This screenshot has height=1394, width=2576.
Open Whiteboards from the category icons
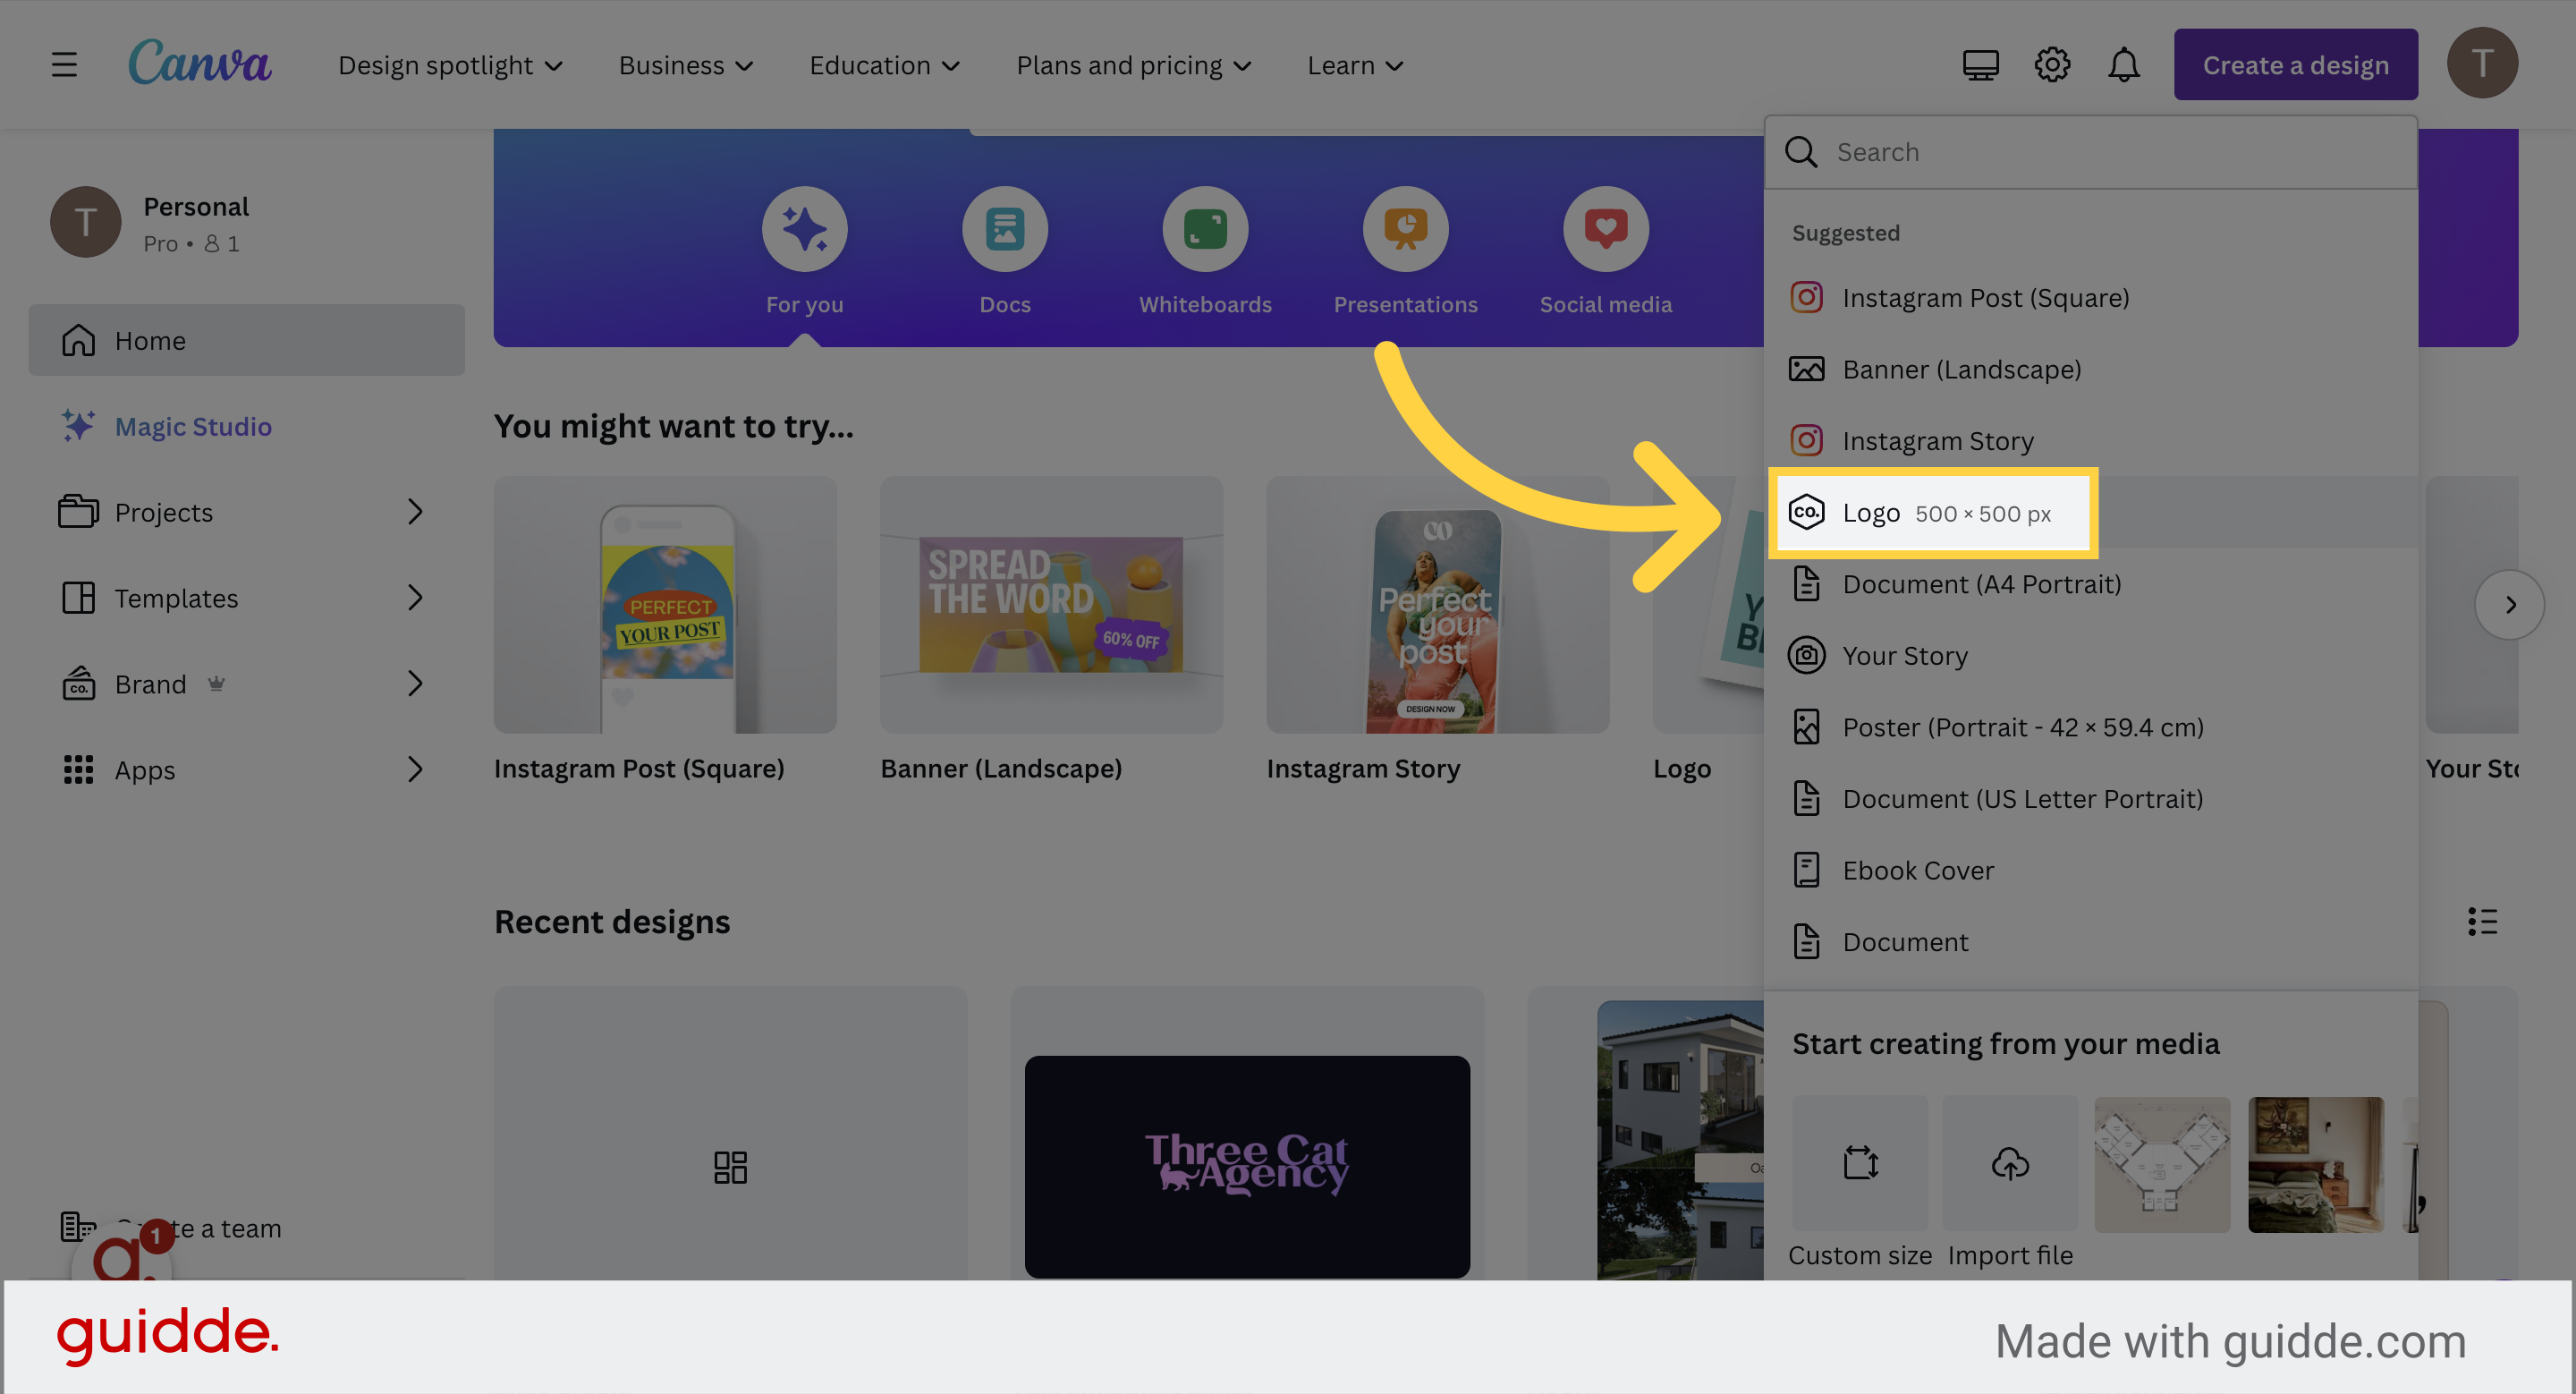1204,228
